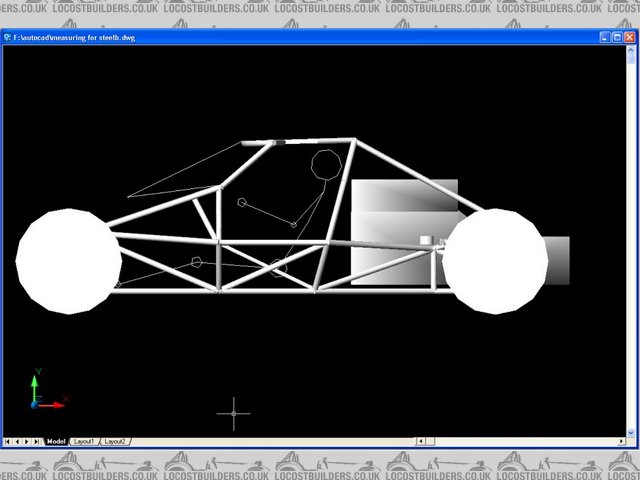Screen dimensions: 640x480
Task: Click the next layout tab arrow
Action: pos(29,441)
